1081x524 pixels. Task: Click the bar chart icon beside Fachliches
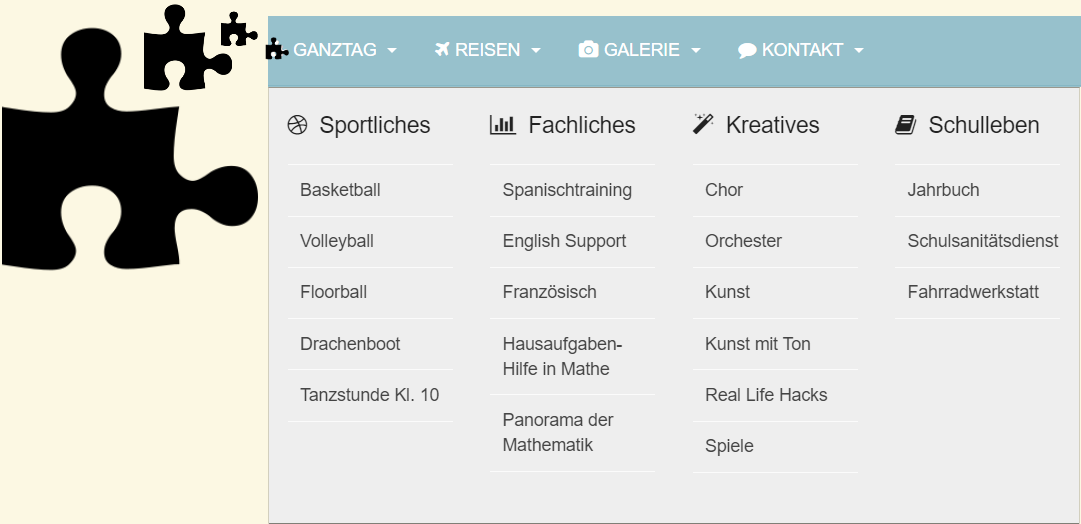pyautogui.click(x=502, y=125)
